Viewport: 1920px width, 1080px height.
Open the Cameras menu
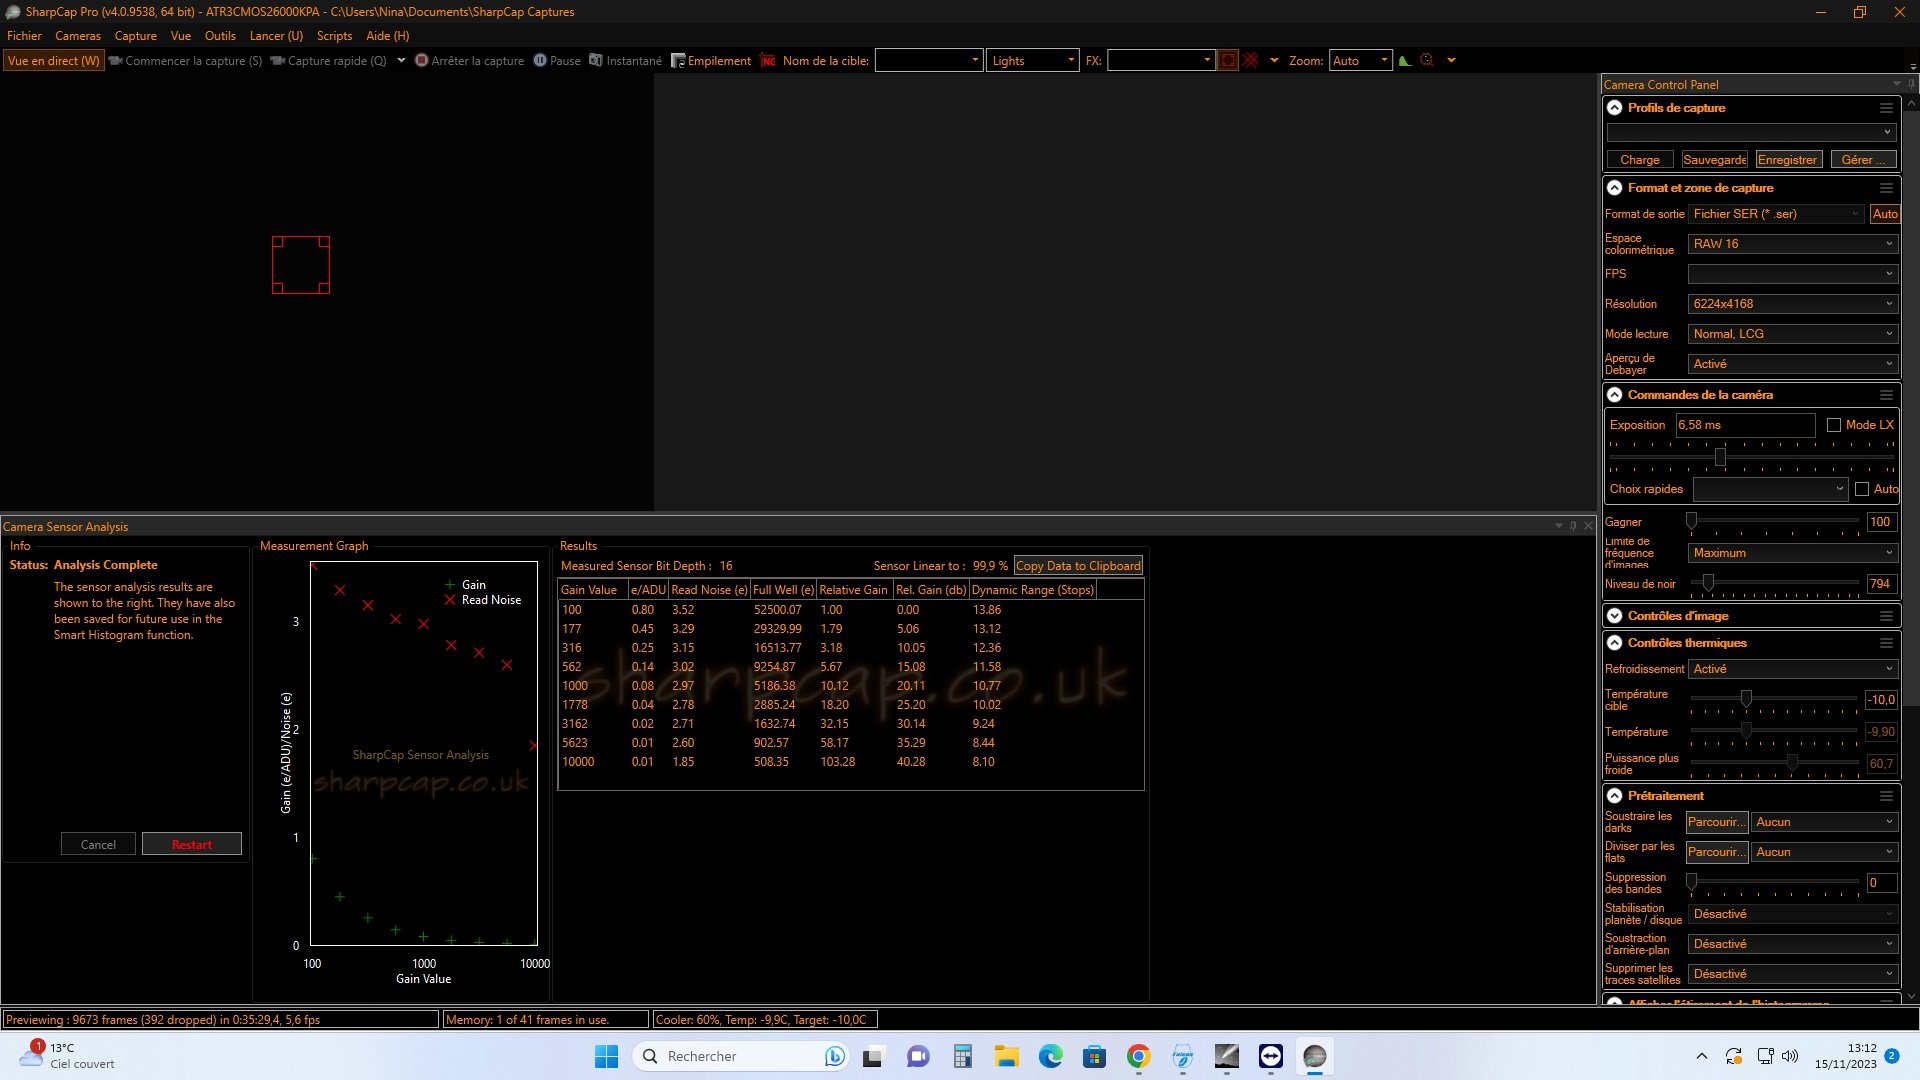[78, 36]
